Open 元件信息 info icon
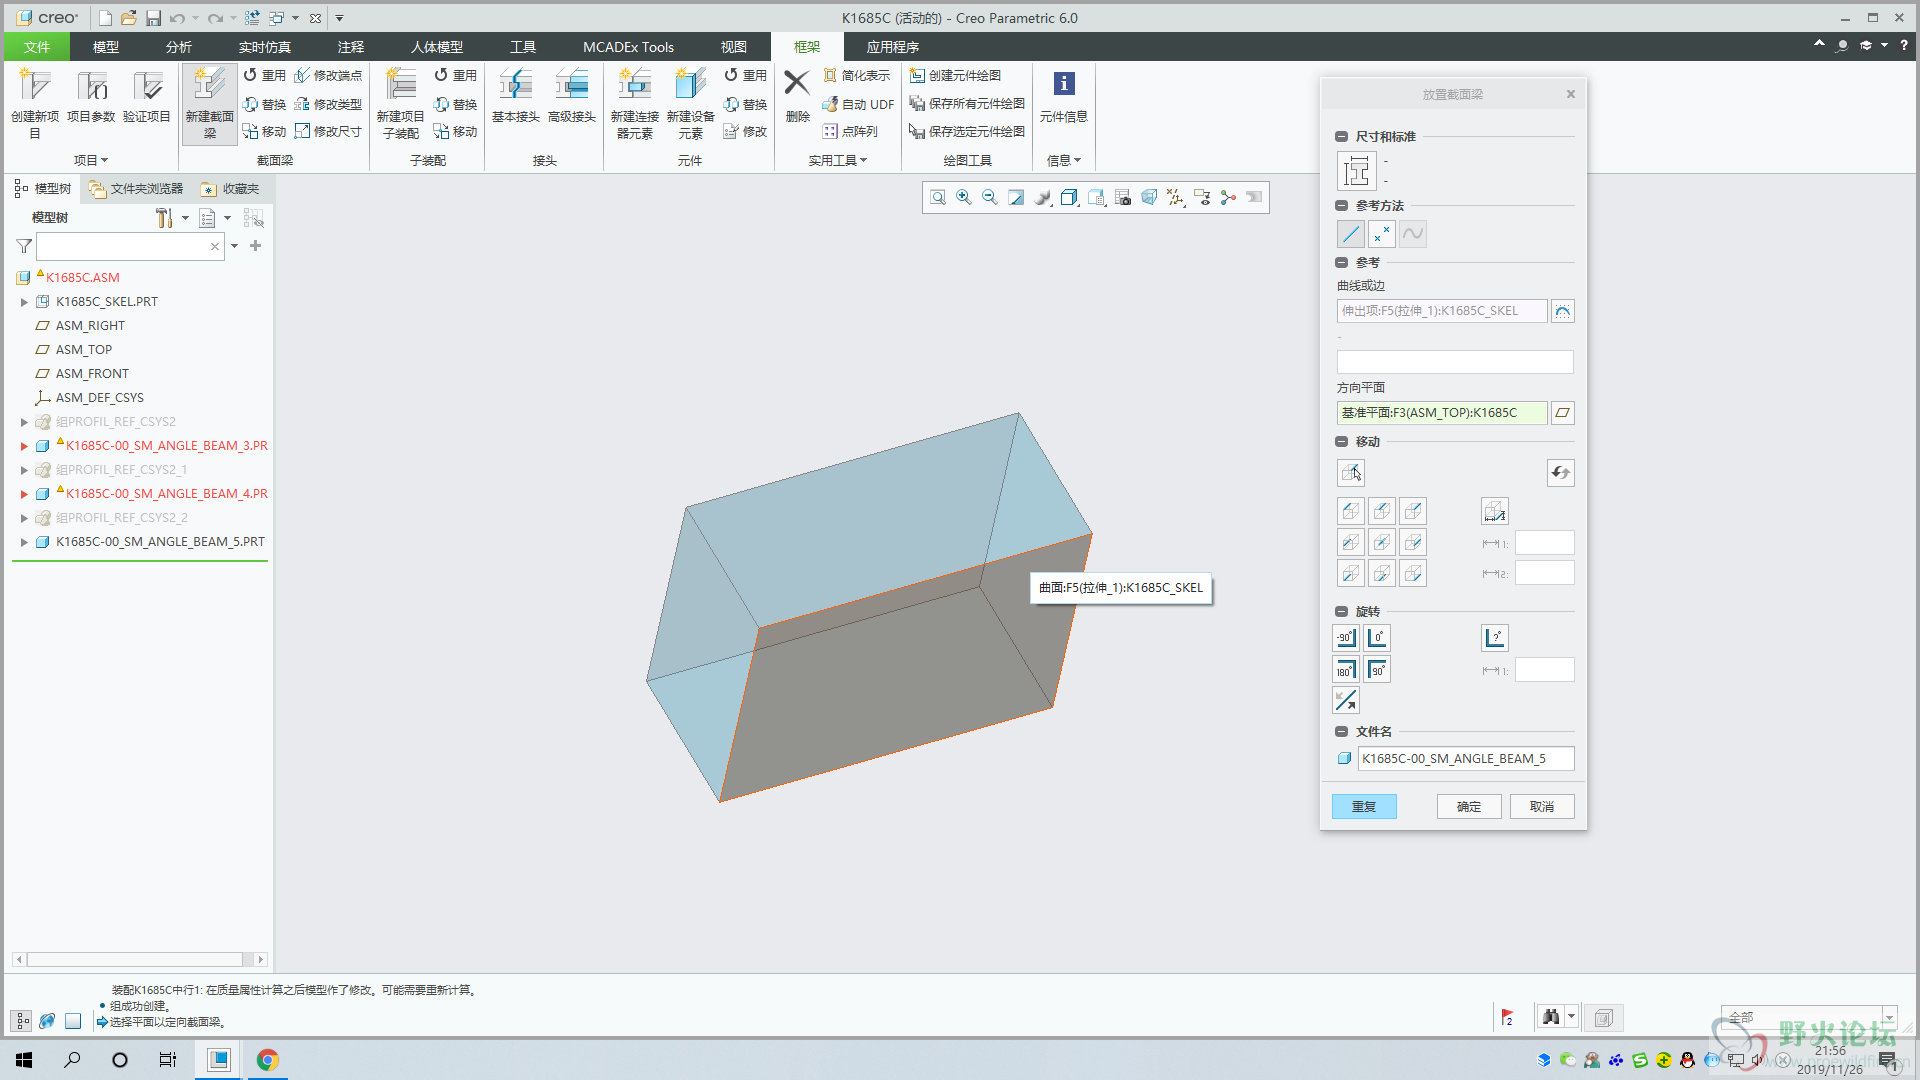The image size is (1920, 1080). coord(1064,97)
